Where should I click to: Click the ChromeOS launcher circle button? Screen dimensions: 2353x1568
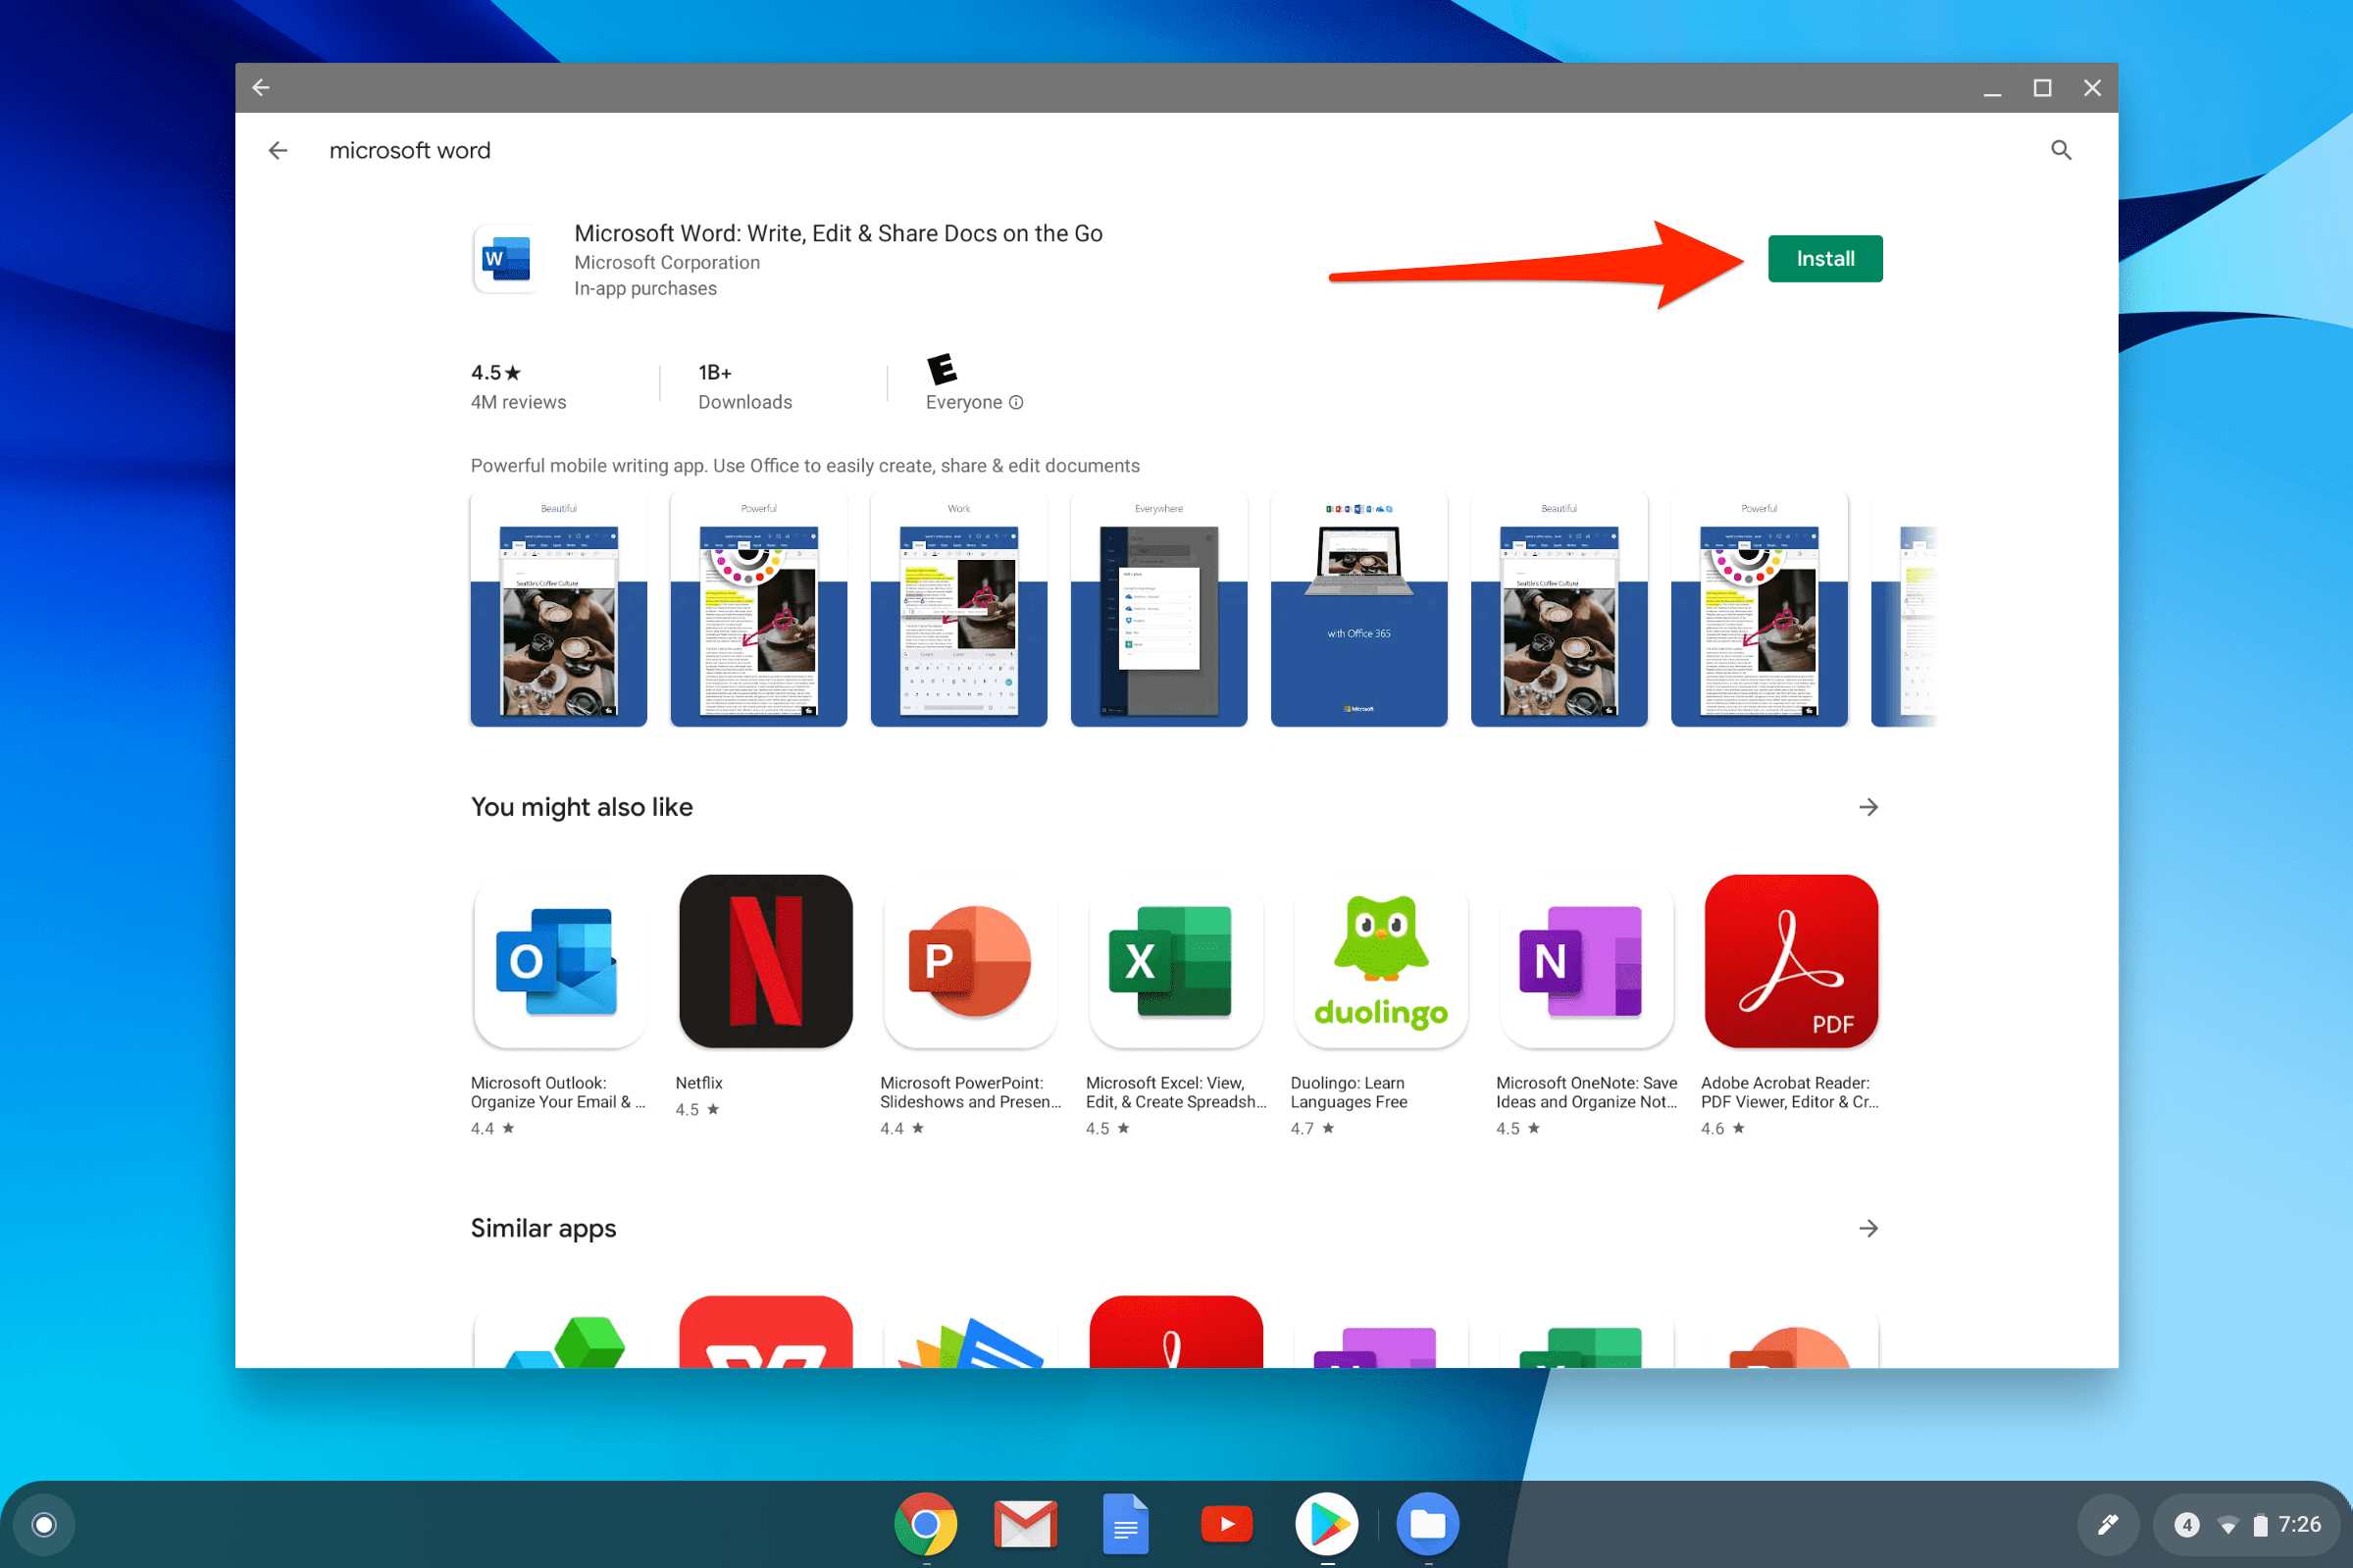(x=44, y=1524)
